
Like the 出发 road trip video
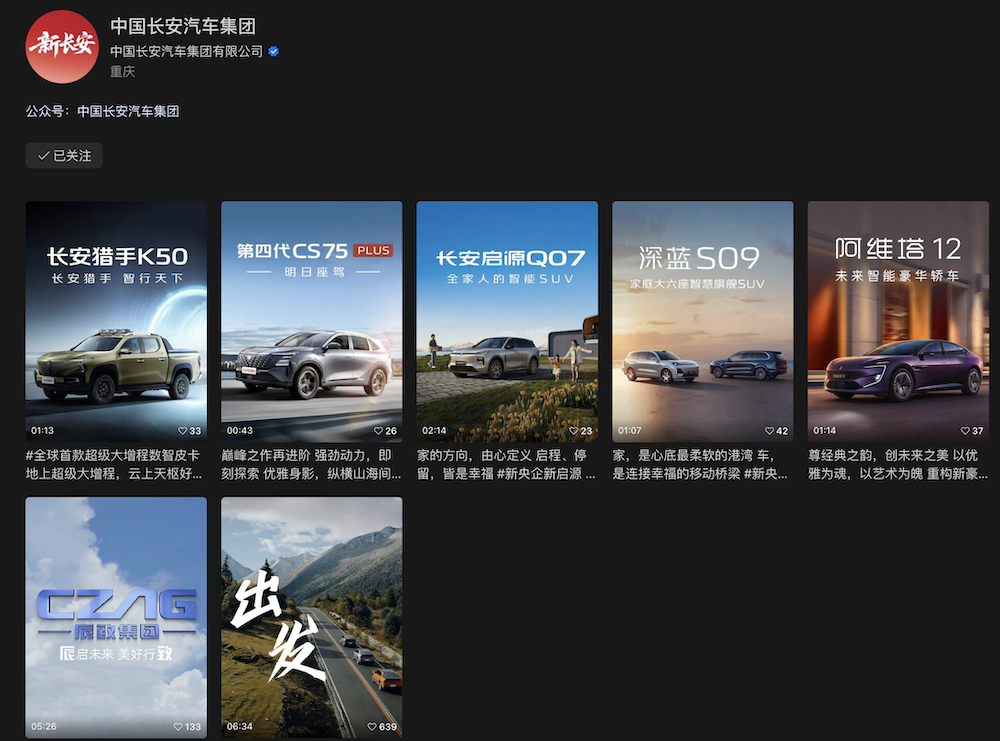point(374,727)
